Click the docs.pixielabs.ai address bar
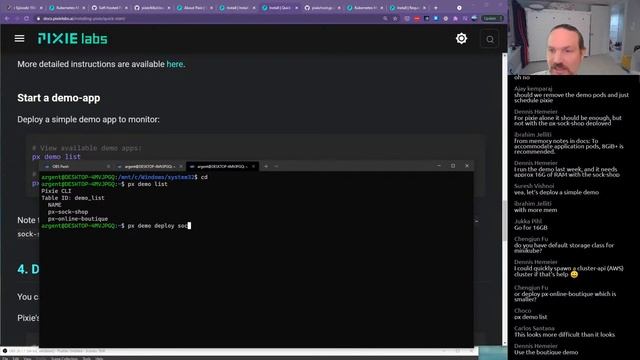 pos(208,18)
